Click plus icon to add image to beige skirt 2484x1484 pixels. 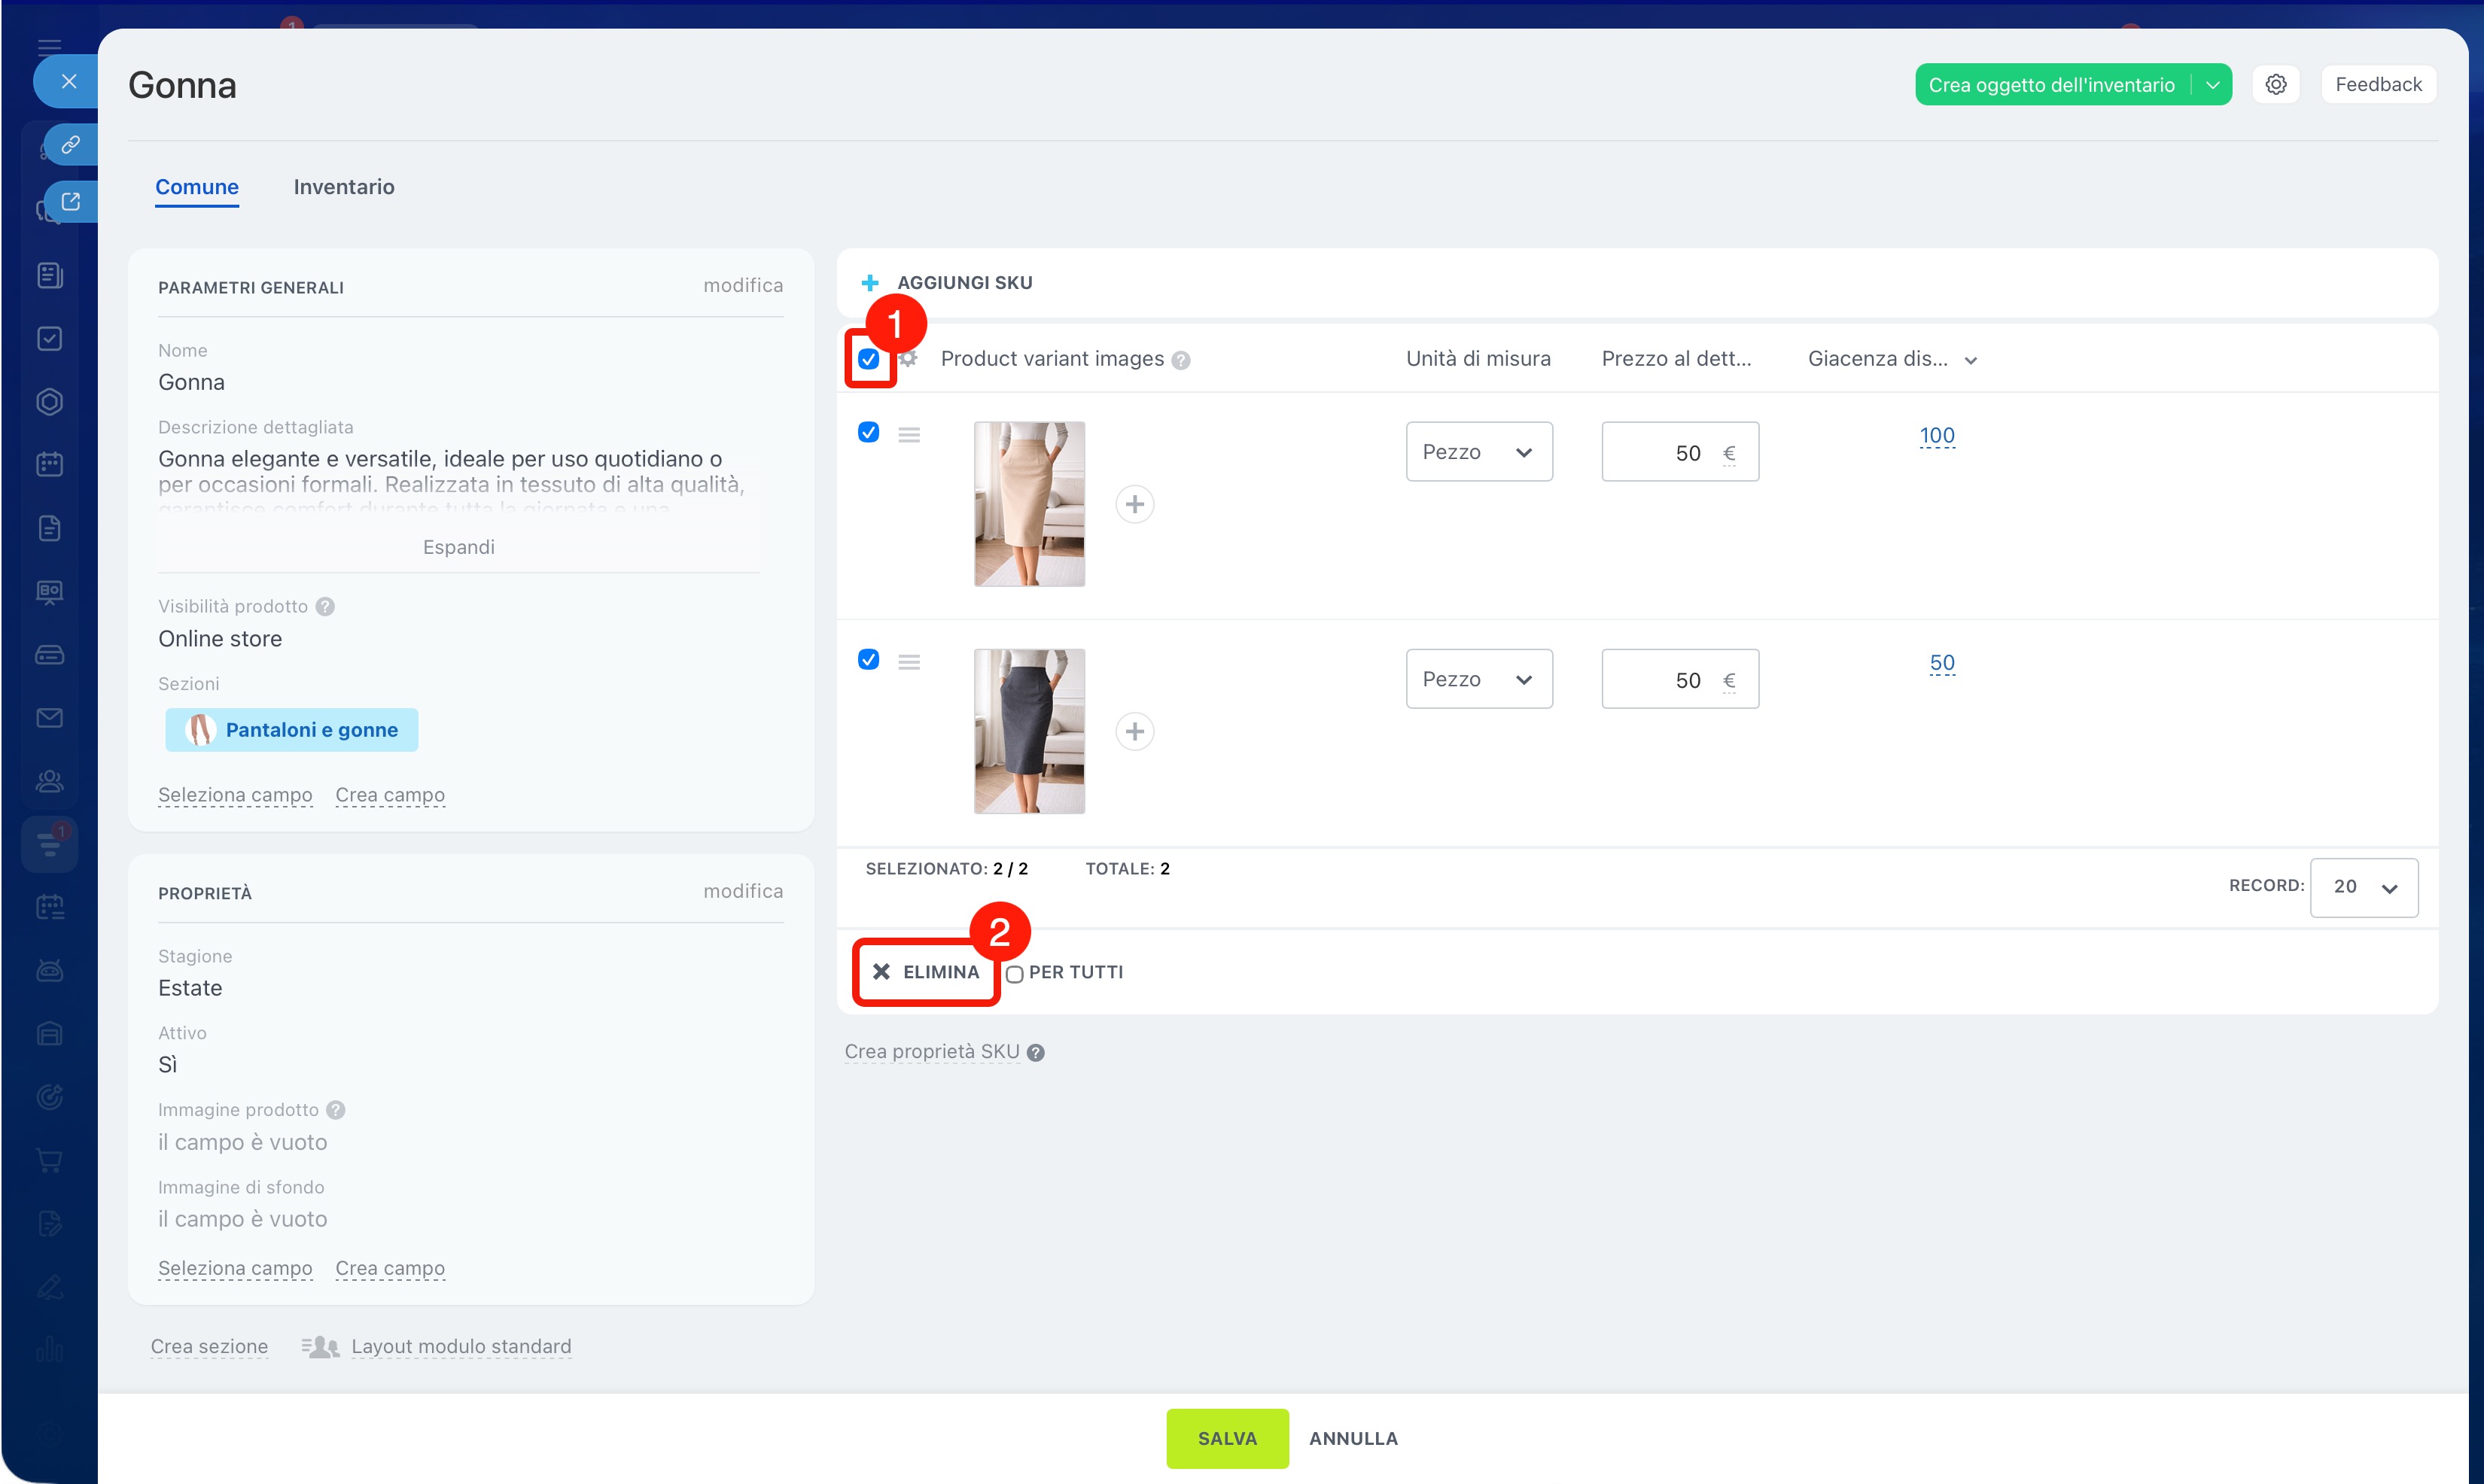(x=1134, y=504)
